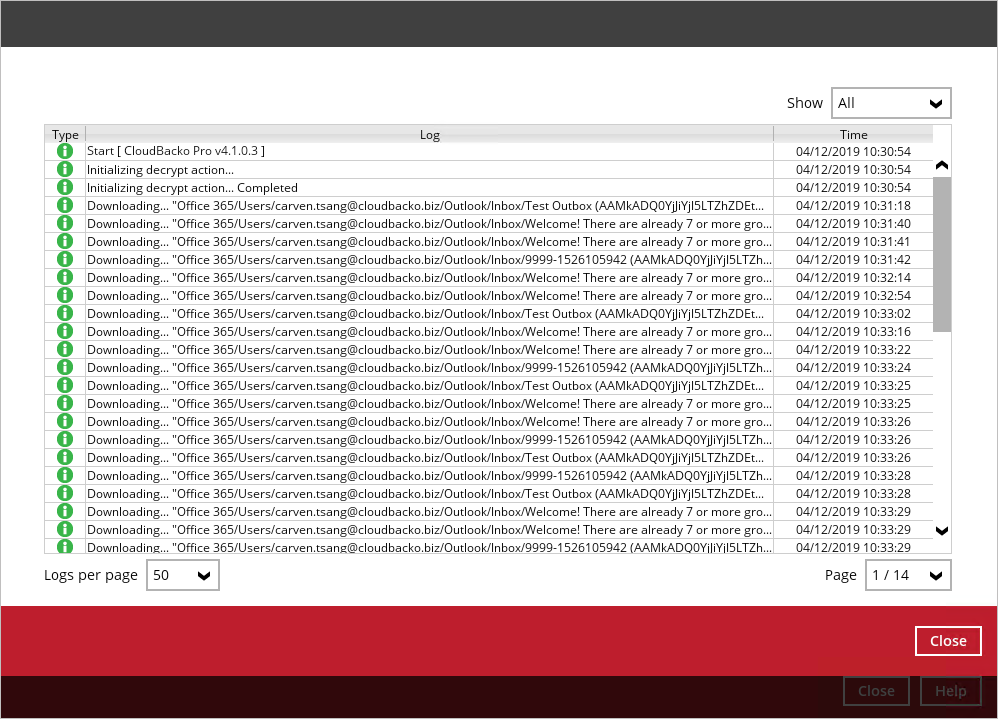
Task: Click the info icon for the 'Initializing decrypt action... Completed' row
Action: (x=65, y=187)
